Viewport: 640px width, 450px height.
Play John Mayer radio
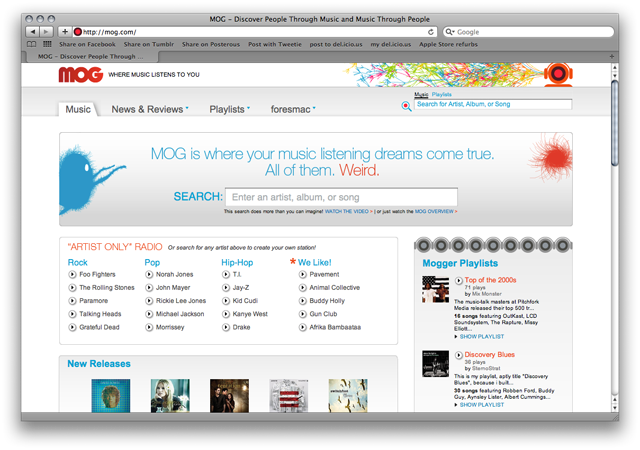pyautogui.click(x=149, y=287)
